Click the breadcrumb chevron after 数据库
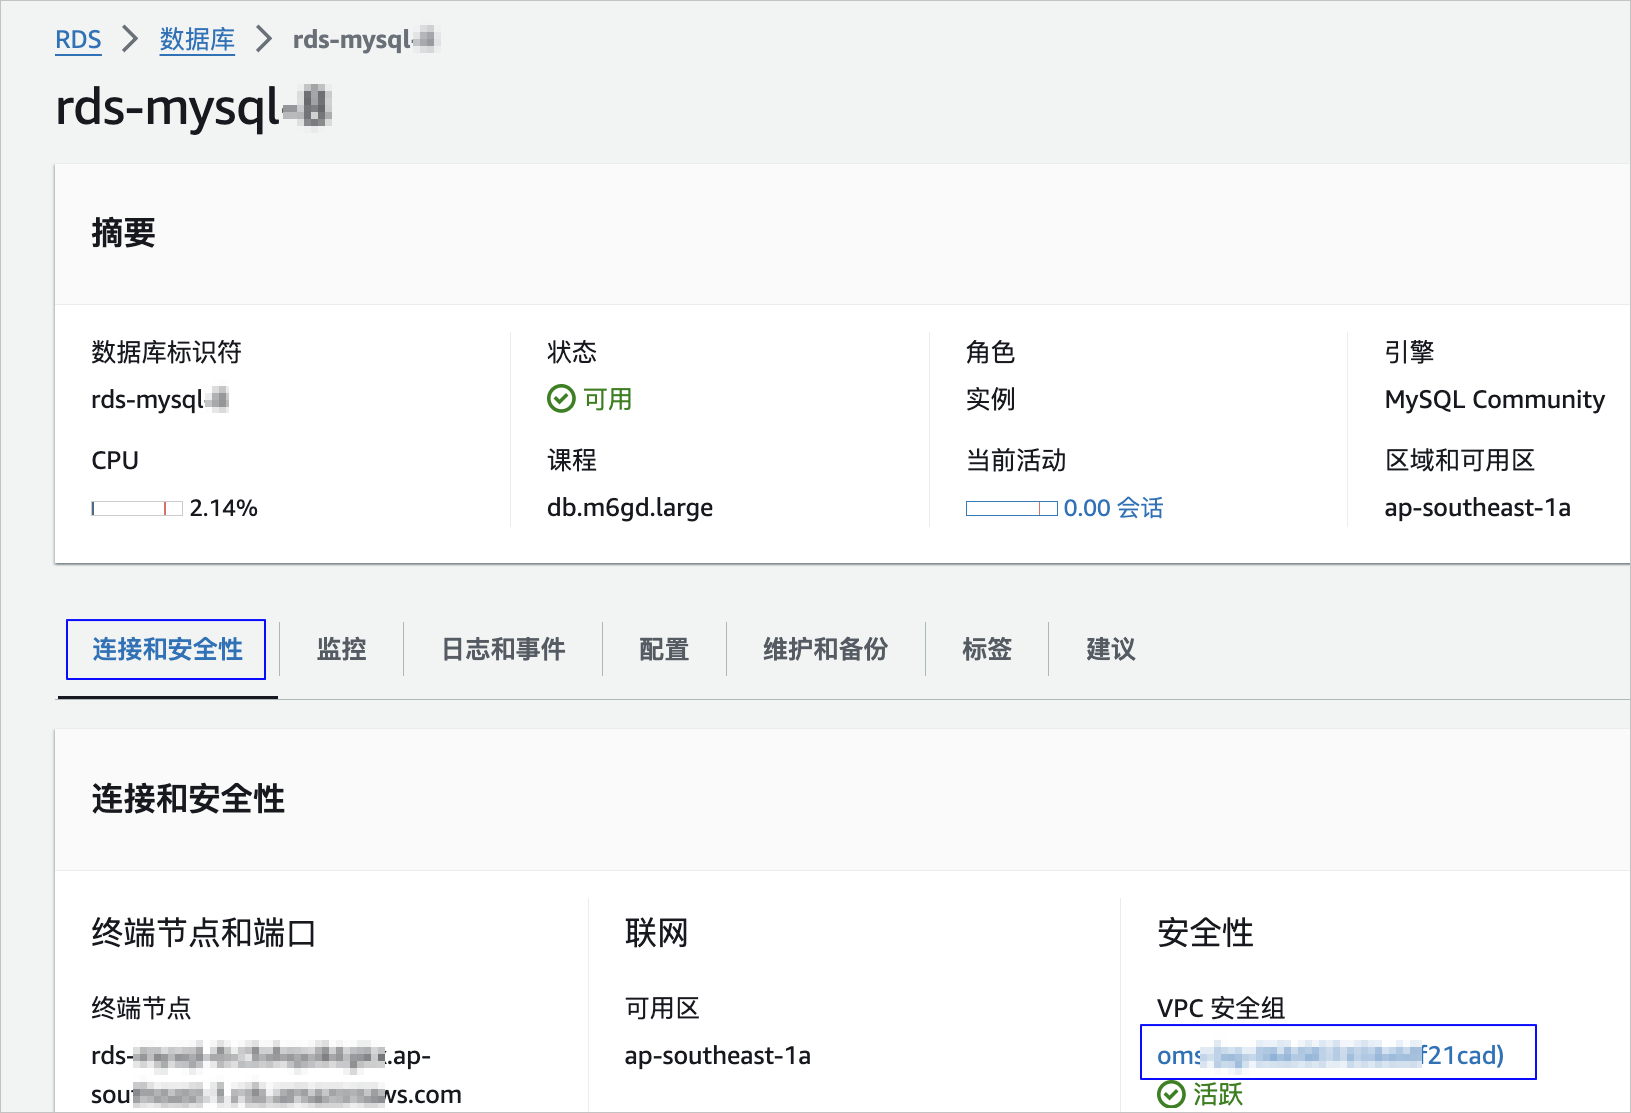 point(264,39)
